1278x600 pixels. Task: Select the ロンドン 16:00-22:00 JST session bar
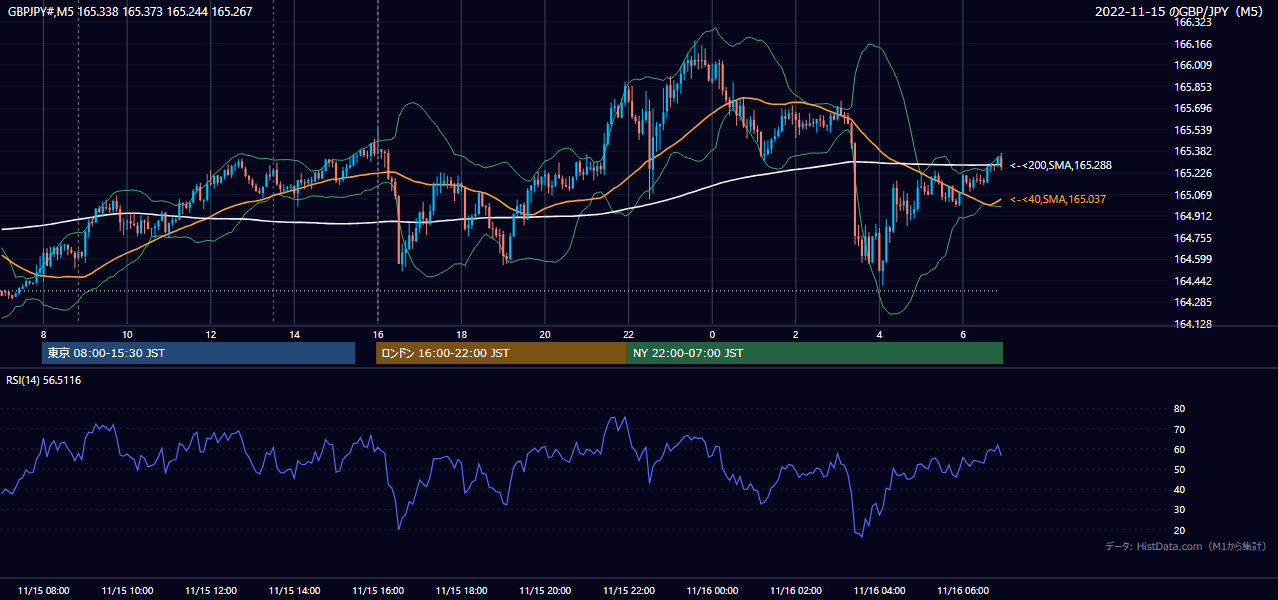501,353
